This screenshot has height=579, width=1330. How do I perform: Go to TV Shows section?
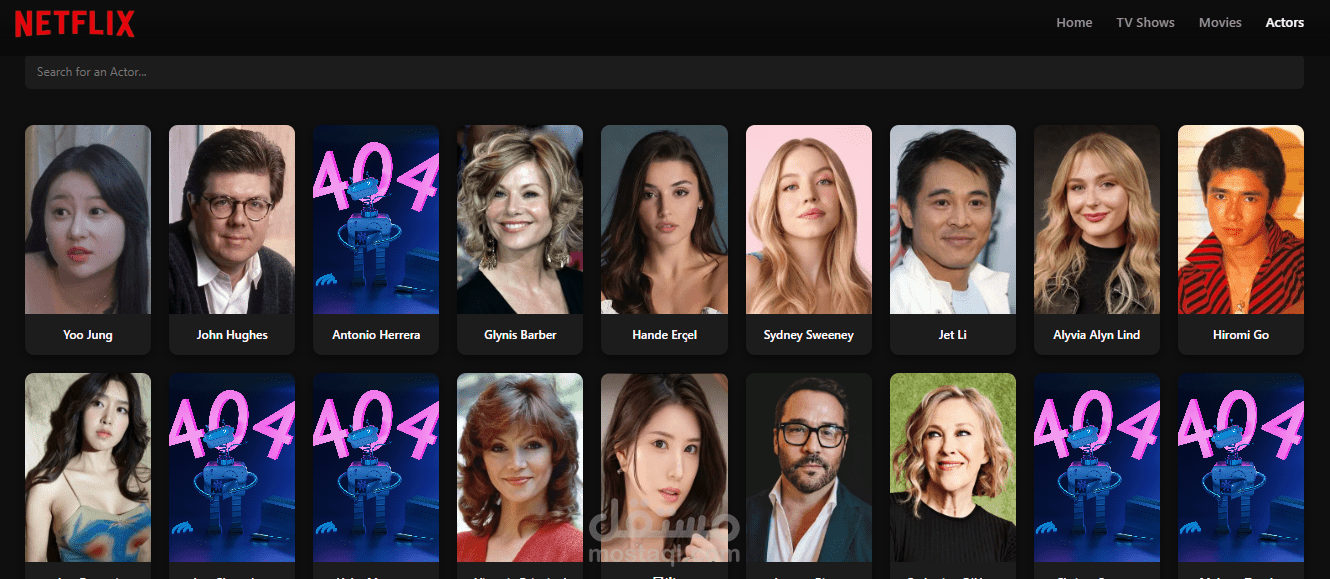(1145, 22)
